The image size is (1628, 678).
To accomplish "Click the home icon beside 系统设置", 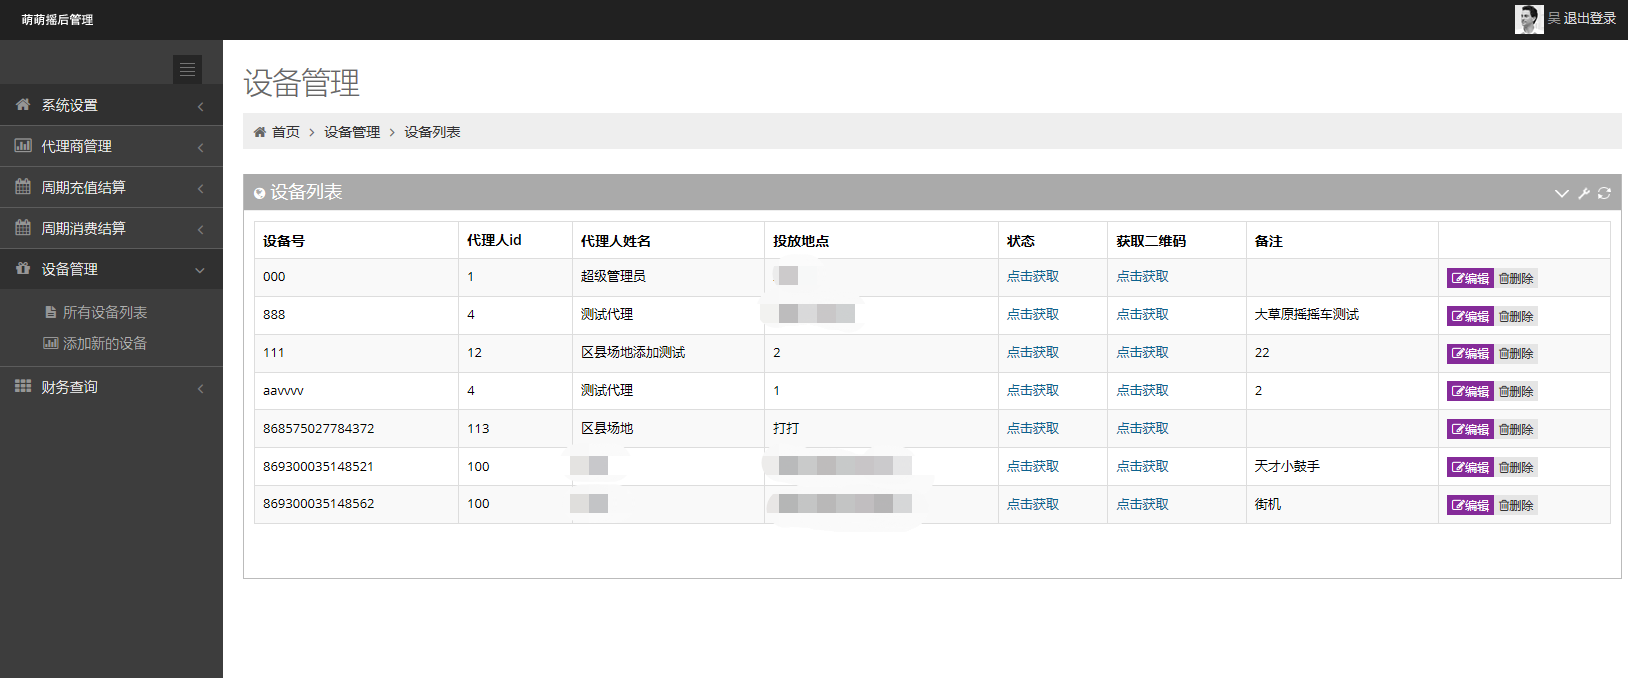I will (22, 104).
